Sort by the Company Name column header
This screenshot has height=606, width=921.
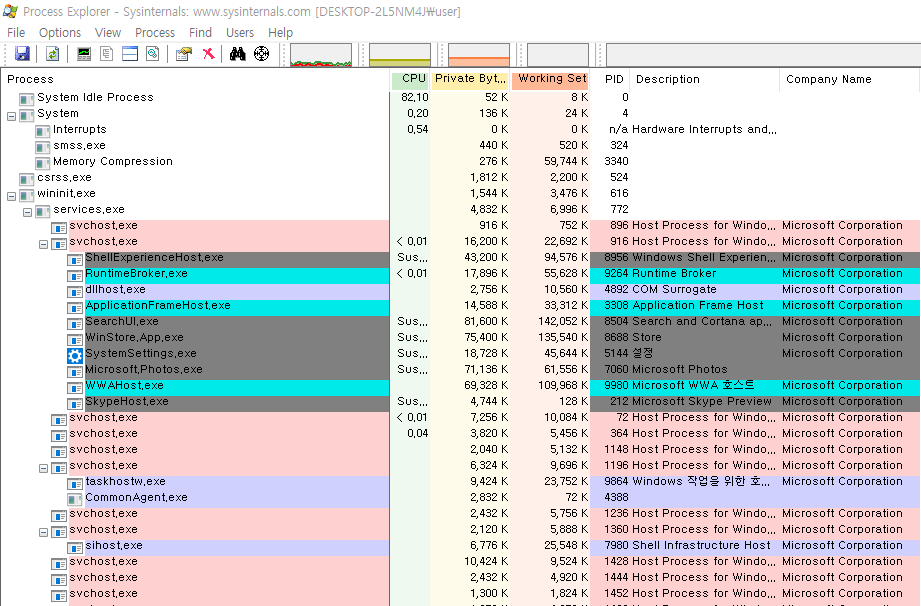pyautogui.click(x=849, y=79)
